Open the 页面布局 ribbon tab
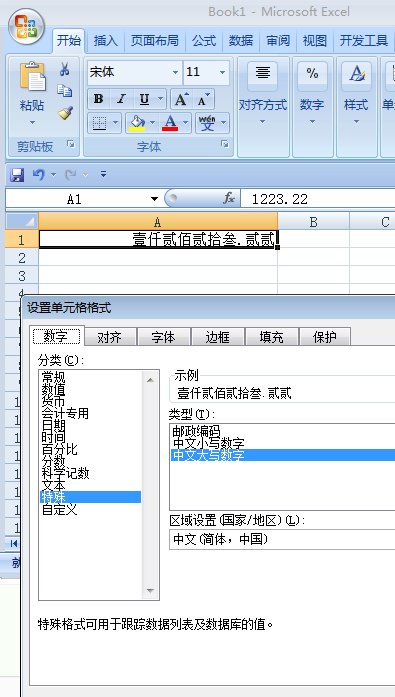 click(x=155, y=41)
